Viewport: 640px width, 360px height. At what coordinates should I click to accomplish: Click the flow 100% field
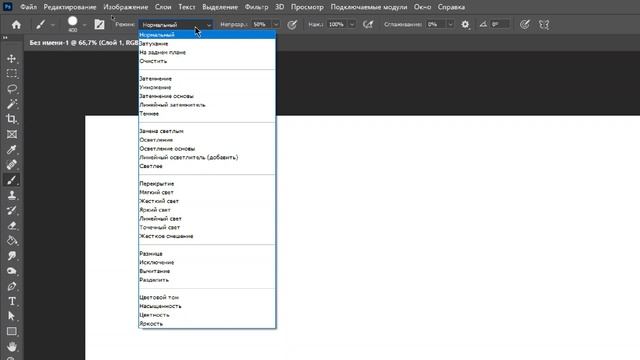pyautogui.click(x=337, y=24)
